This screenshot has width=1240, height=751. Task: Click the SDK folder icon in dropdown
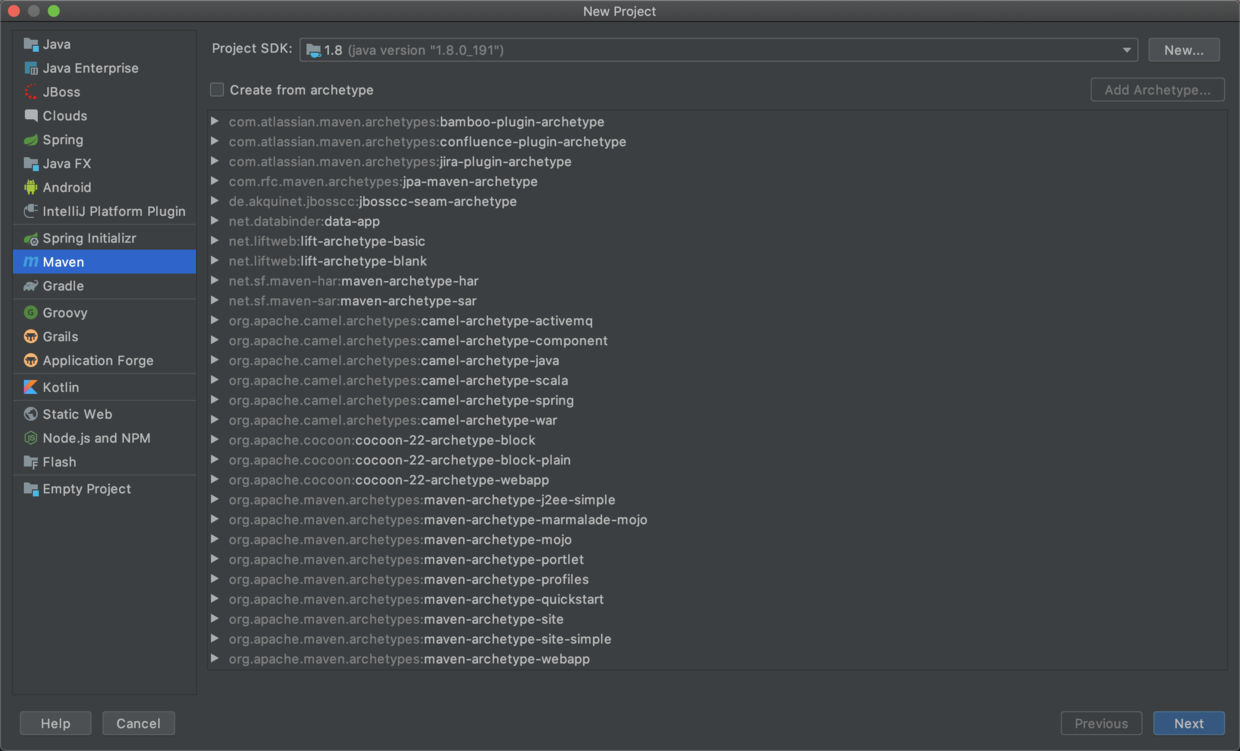click(x=313, y=50)
